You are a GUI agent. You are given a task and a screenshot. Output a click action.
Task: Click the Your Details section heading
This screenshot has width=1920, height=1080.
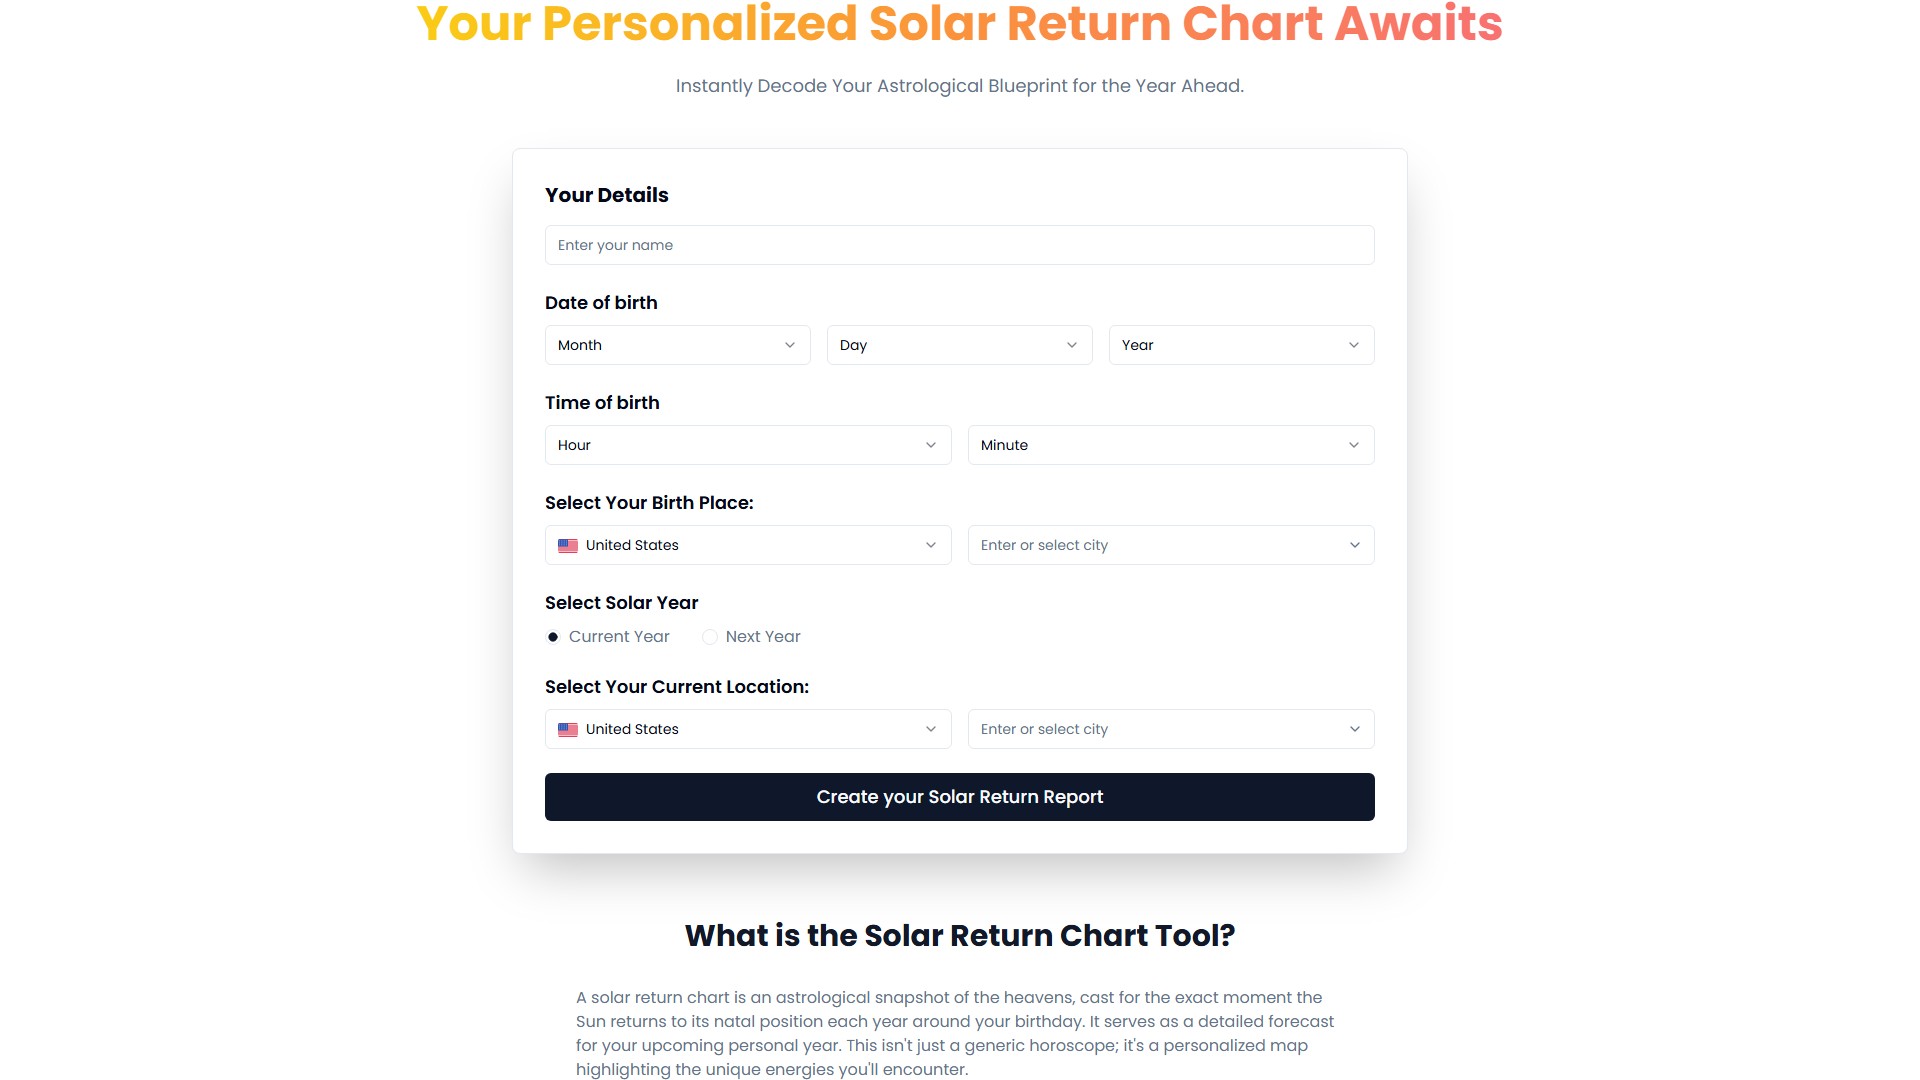tap(606, 195)
